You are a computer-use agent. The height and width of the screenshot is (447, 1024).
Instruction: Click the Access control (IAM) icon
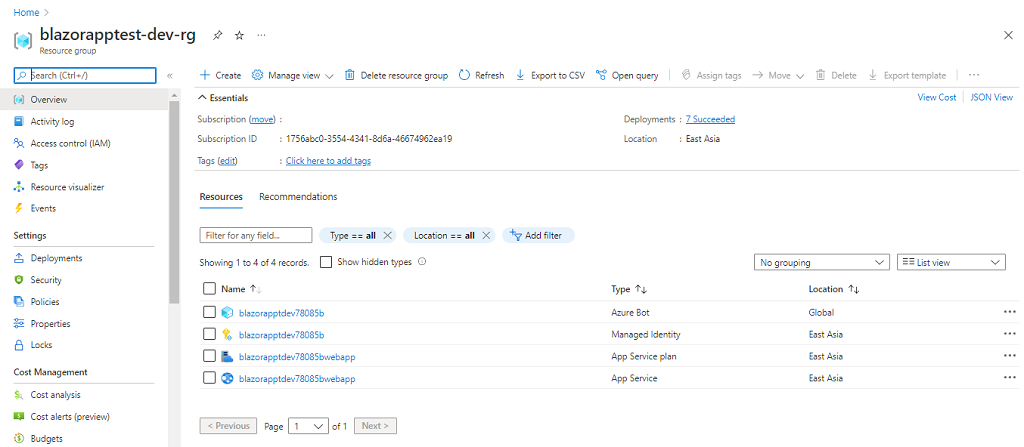(19, 143)
